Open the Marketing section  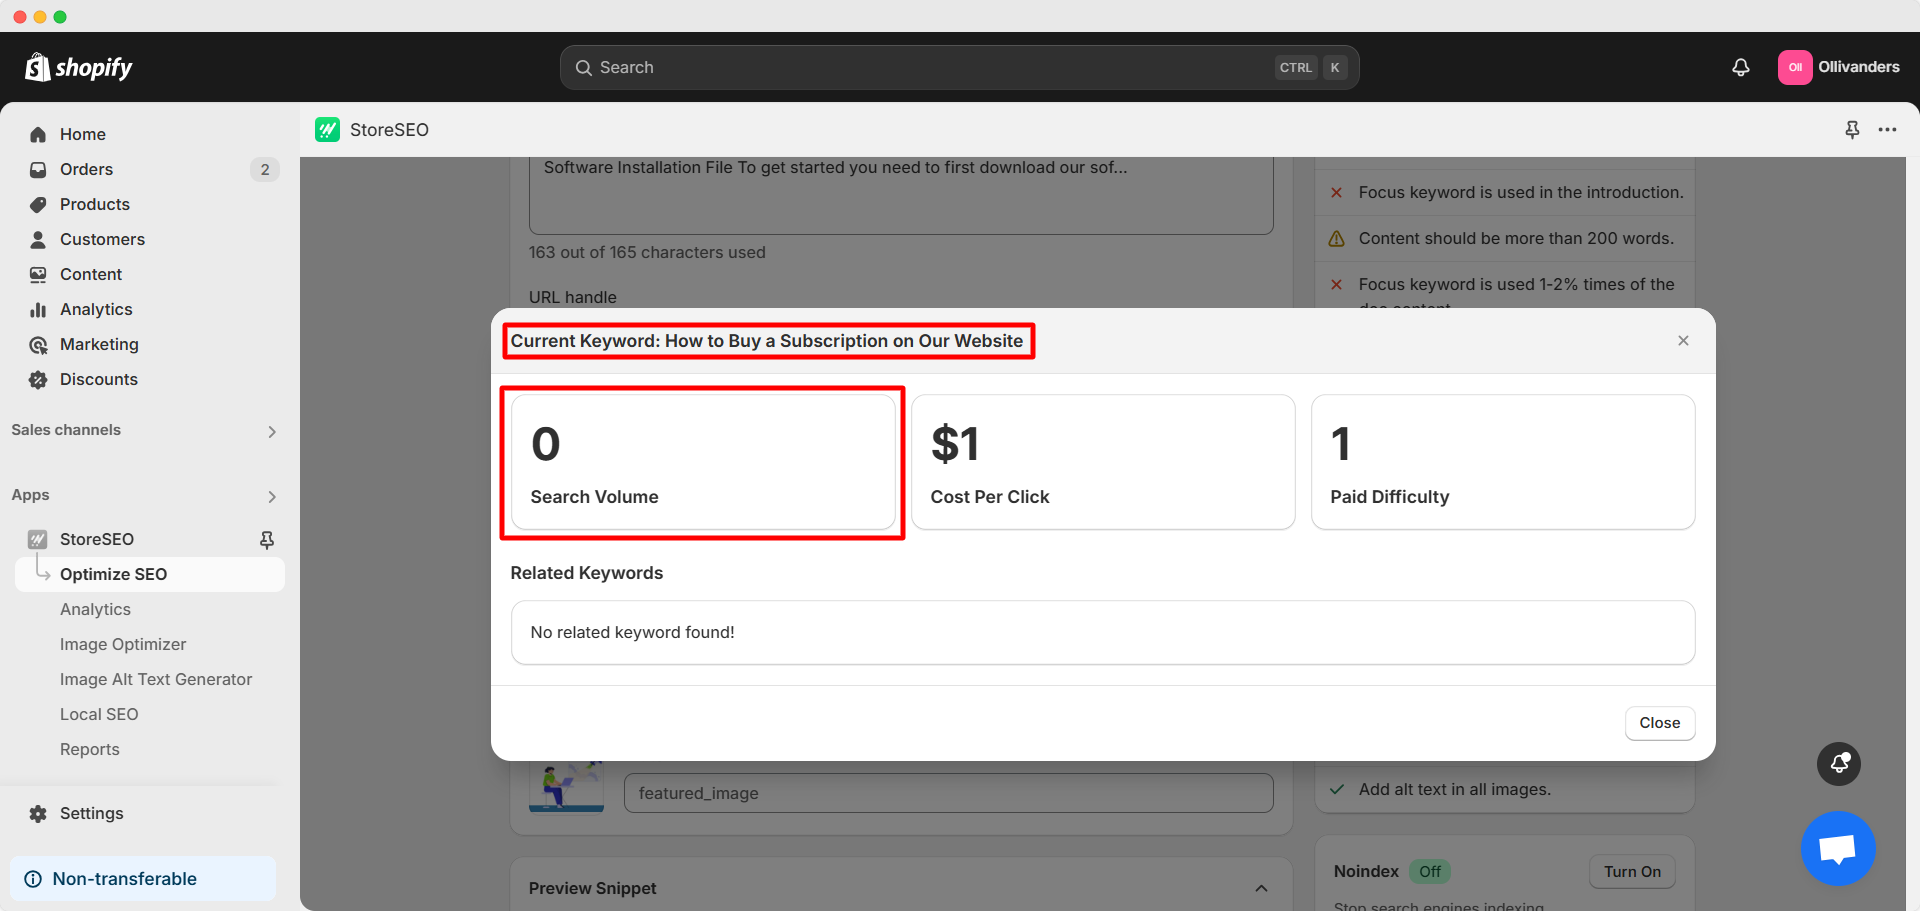click(x=98, y=344)
